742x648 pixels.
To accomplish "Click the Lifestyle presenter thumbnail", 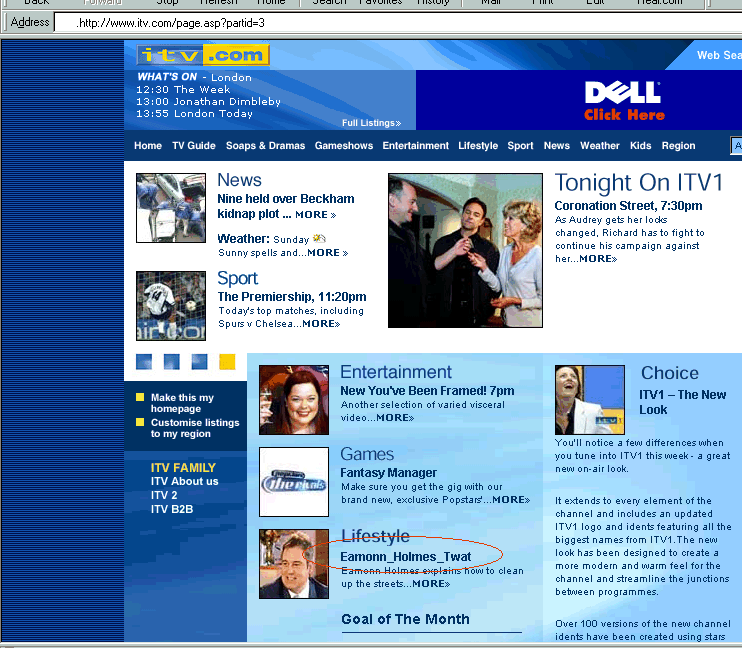I will [294, 564].
